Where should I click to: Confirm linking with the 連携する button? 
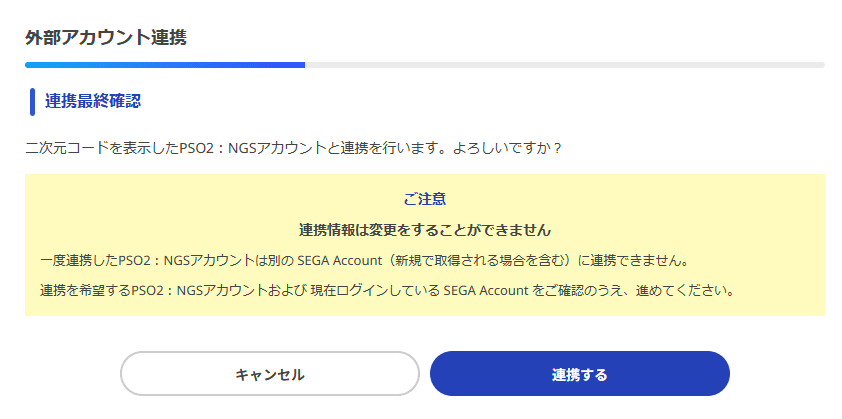pyautogui.click(x=579, y=374)
